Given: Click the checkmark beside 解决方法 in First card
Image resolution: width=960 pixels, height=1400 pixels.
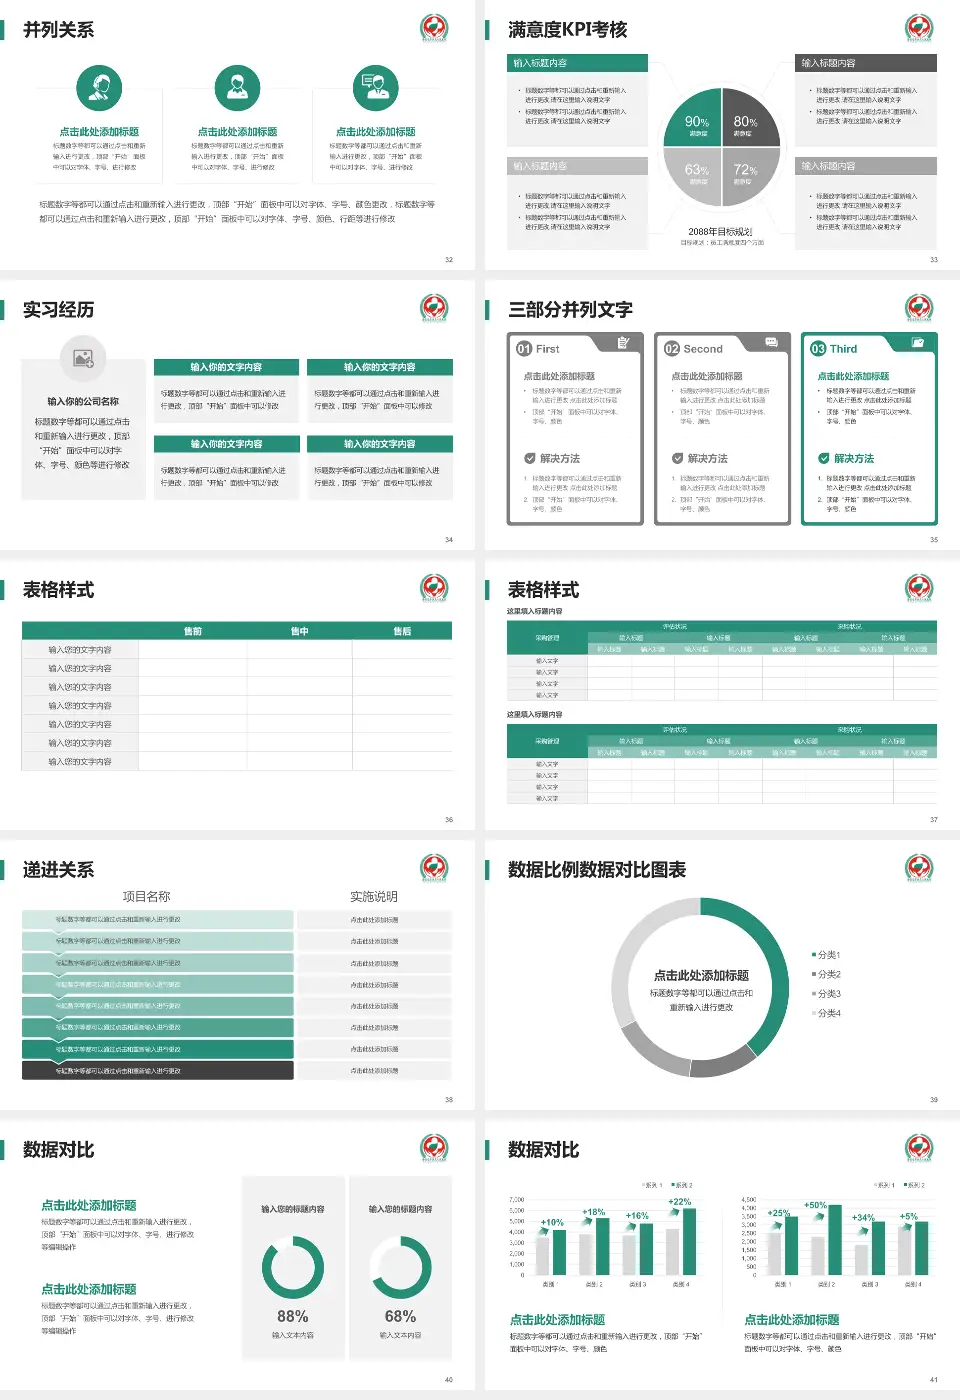Looking at the screenshot, I should click(530, 458).
